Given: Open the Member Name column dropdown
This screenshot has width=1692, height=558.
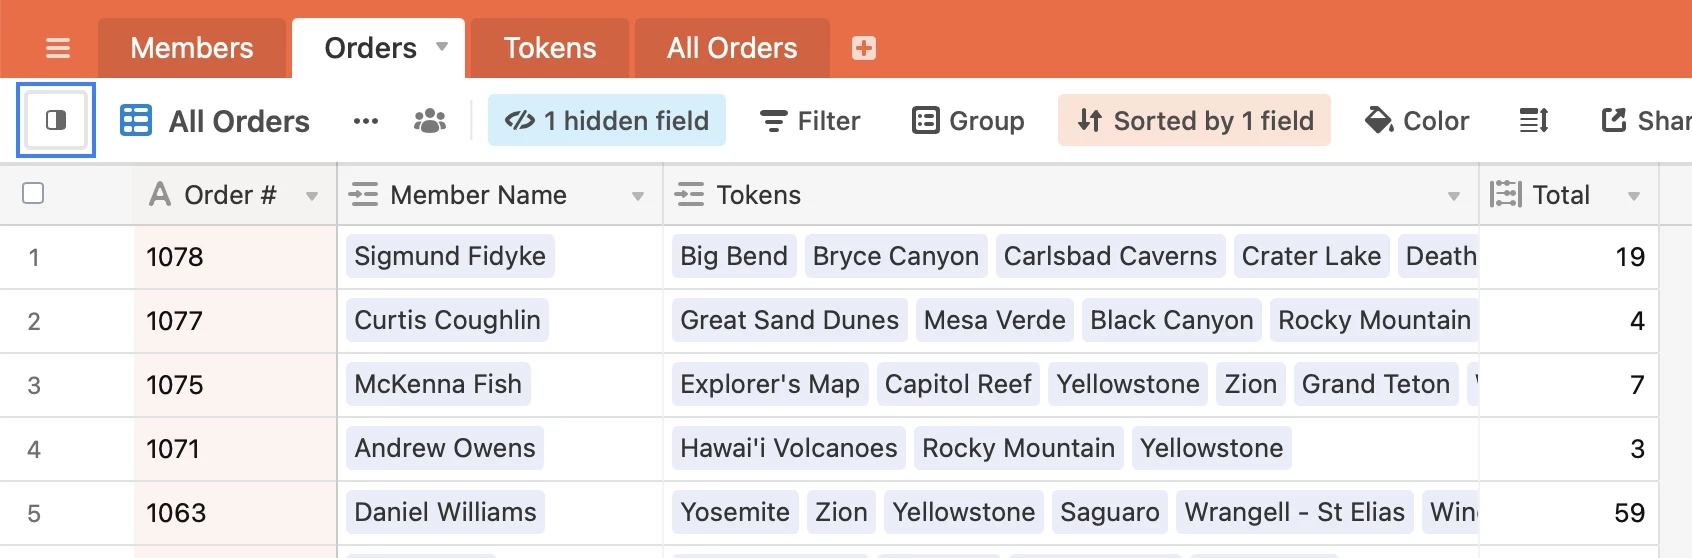Looking at the screenshot, I should pos(638,196).
